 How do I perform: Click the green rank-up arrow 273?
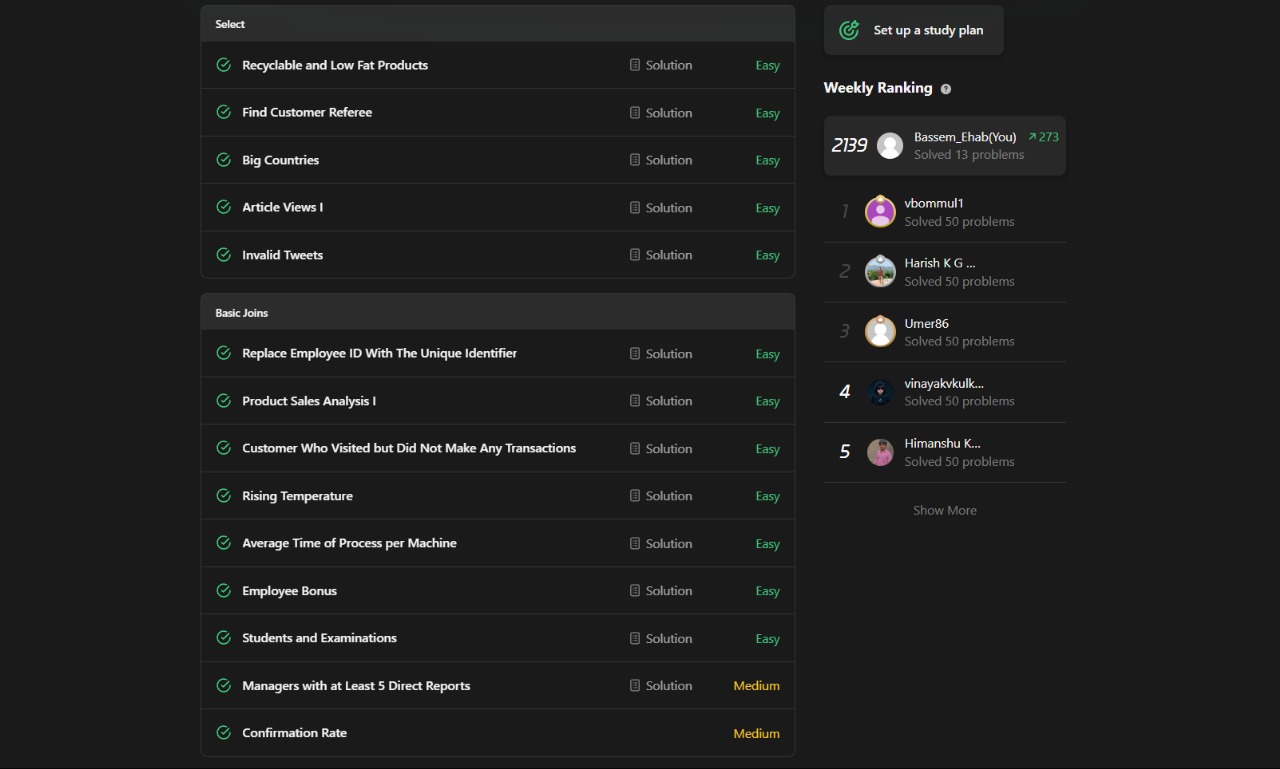(x=1043, y=137)
